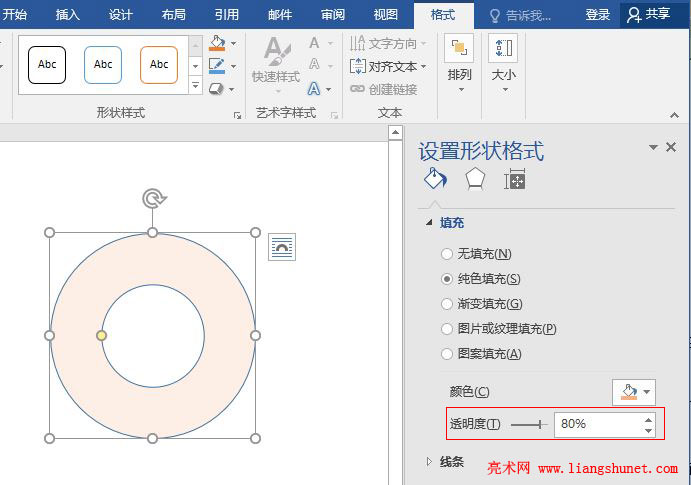
Task: Switch to the 引用 tab
Action: 227,15
